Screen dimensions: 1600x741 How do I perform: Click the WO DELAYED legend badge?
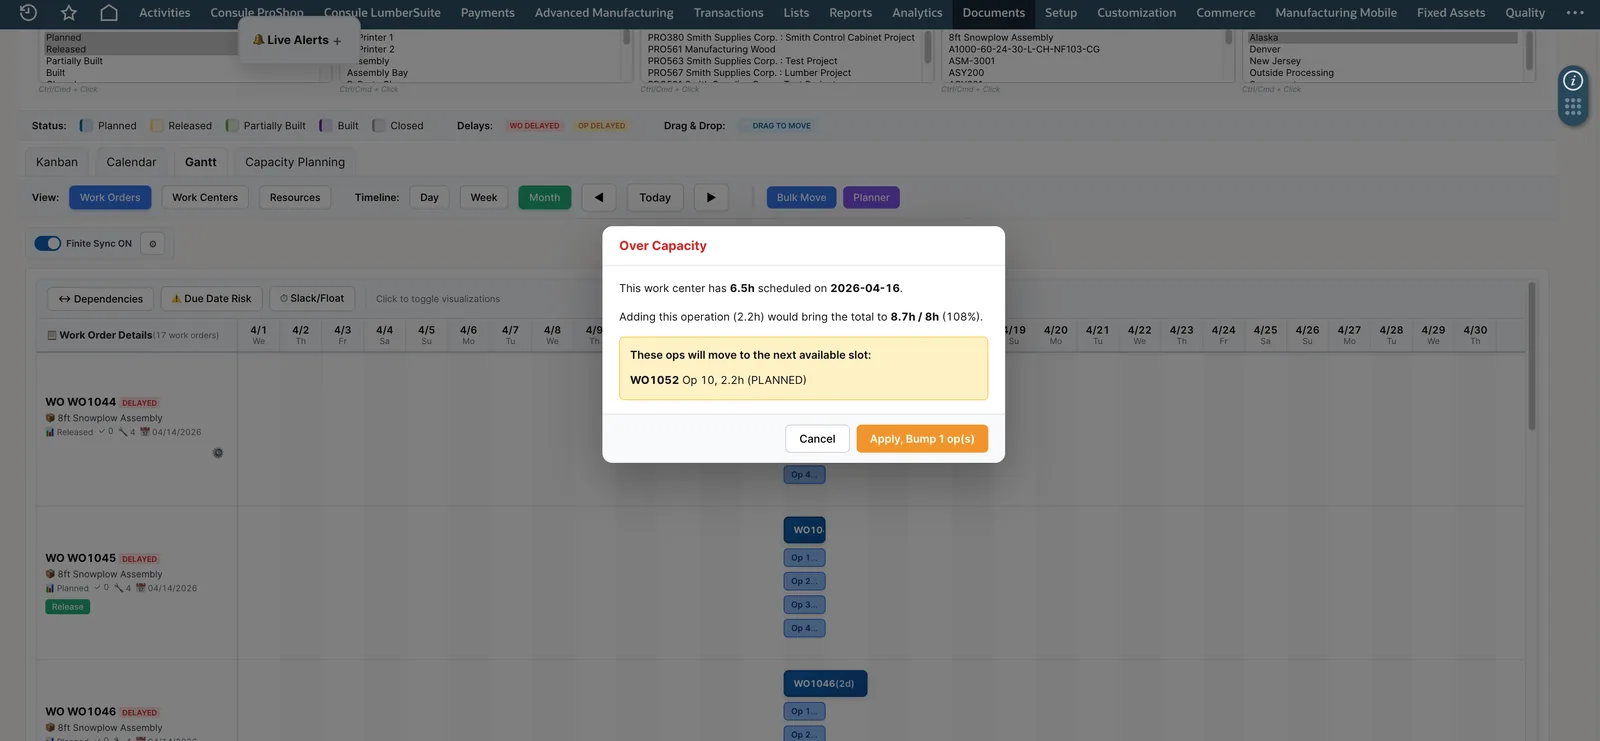535,126
